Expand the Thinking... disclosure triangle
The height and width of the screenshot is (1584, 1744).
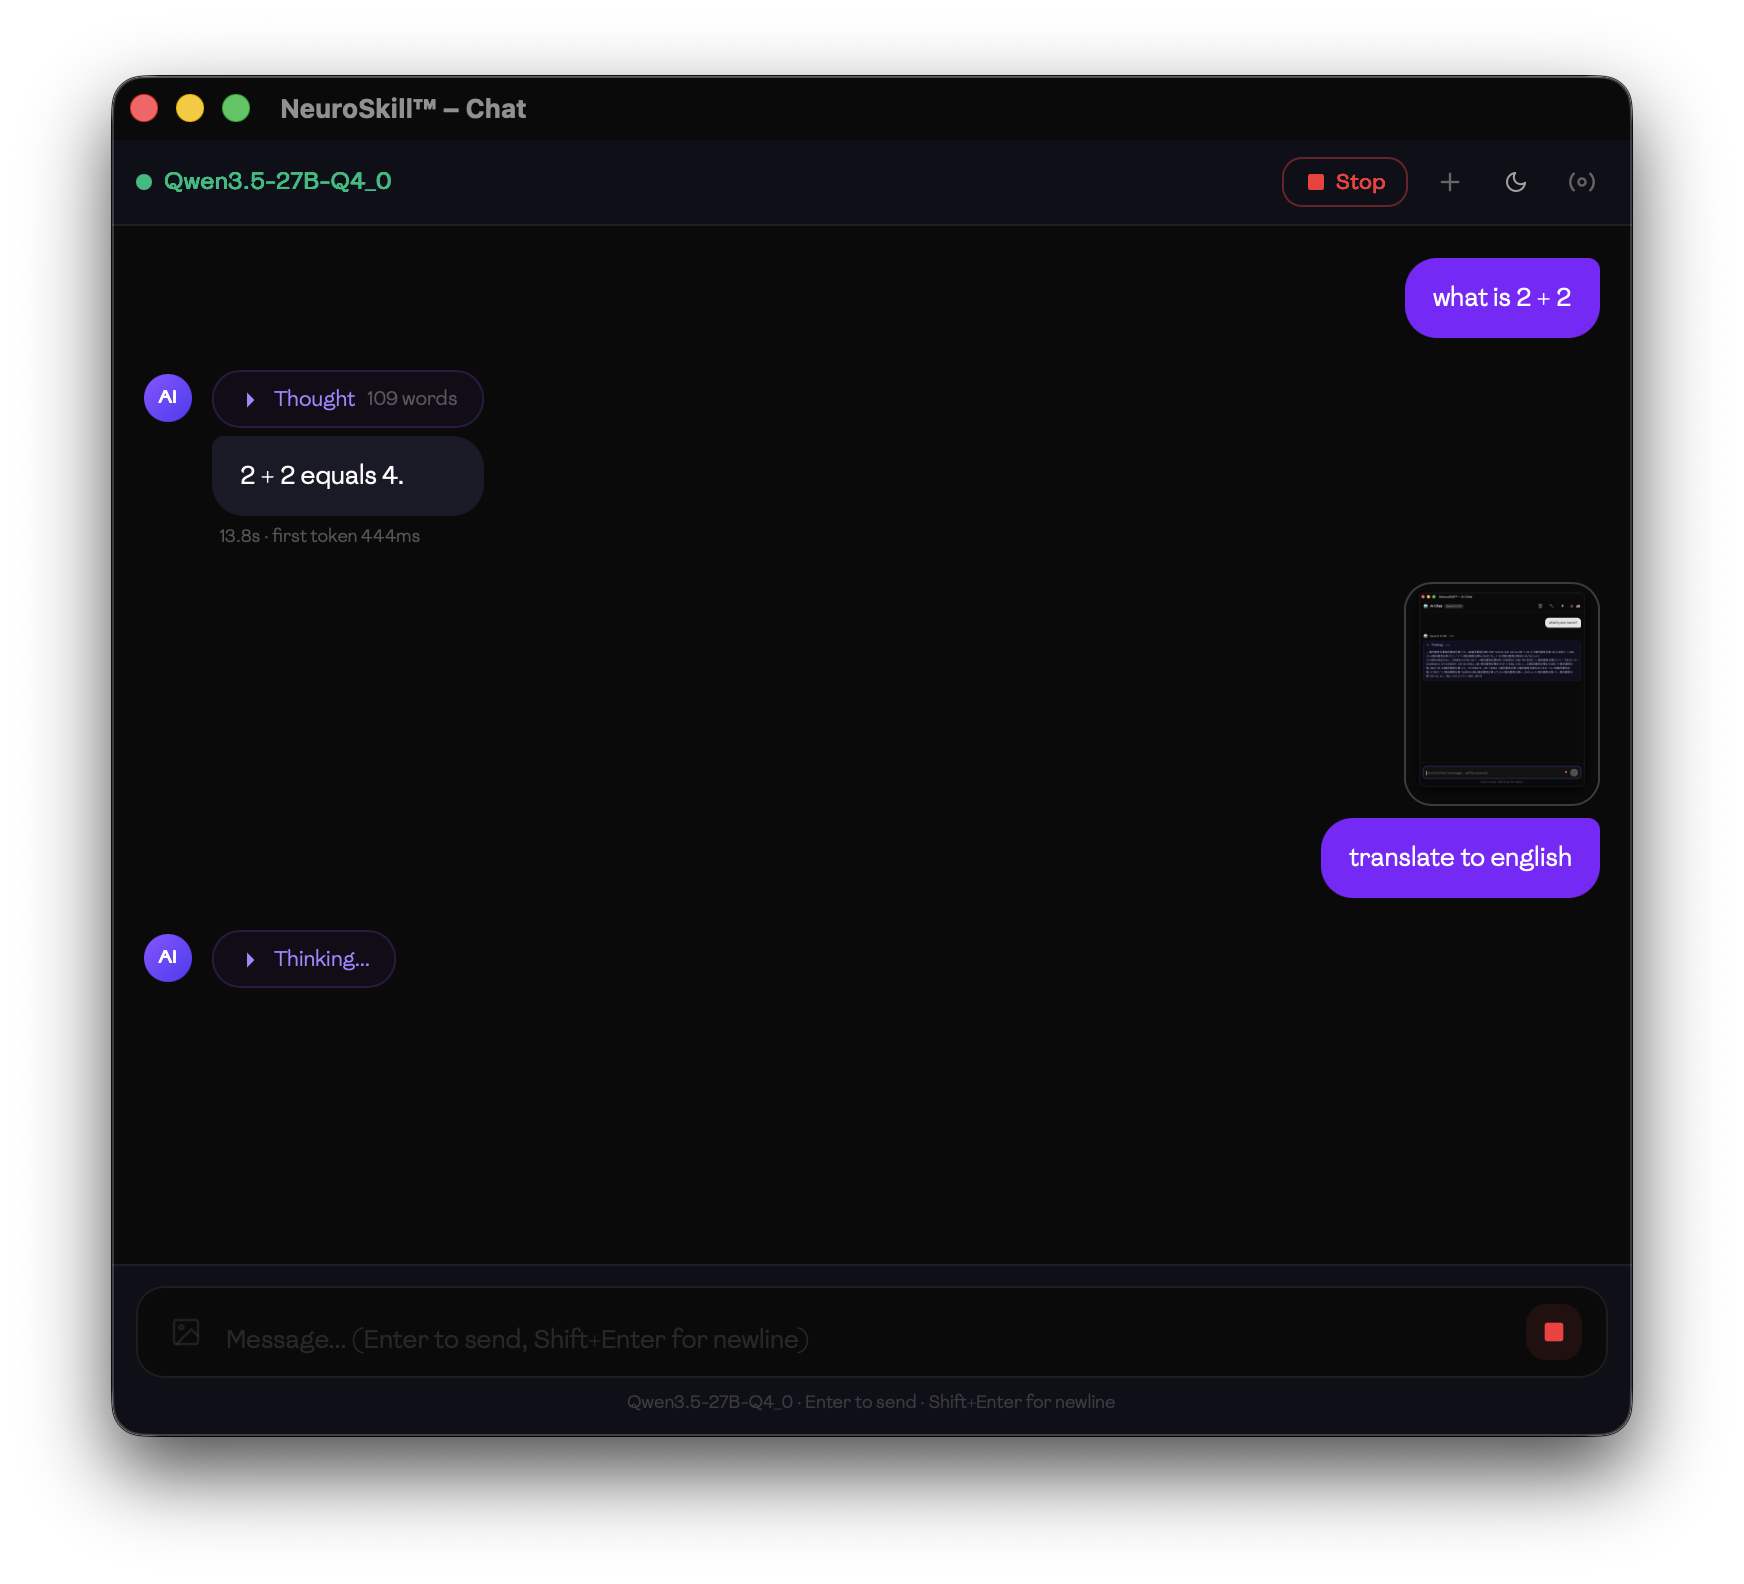click(251, 959)
